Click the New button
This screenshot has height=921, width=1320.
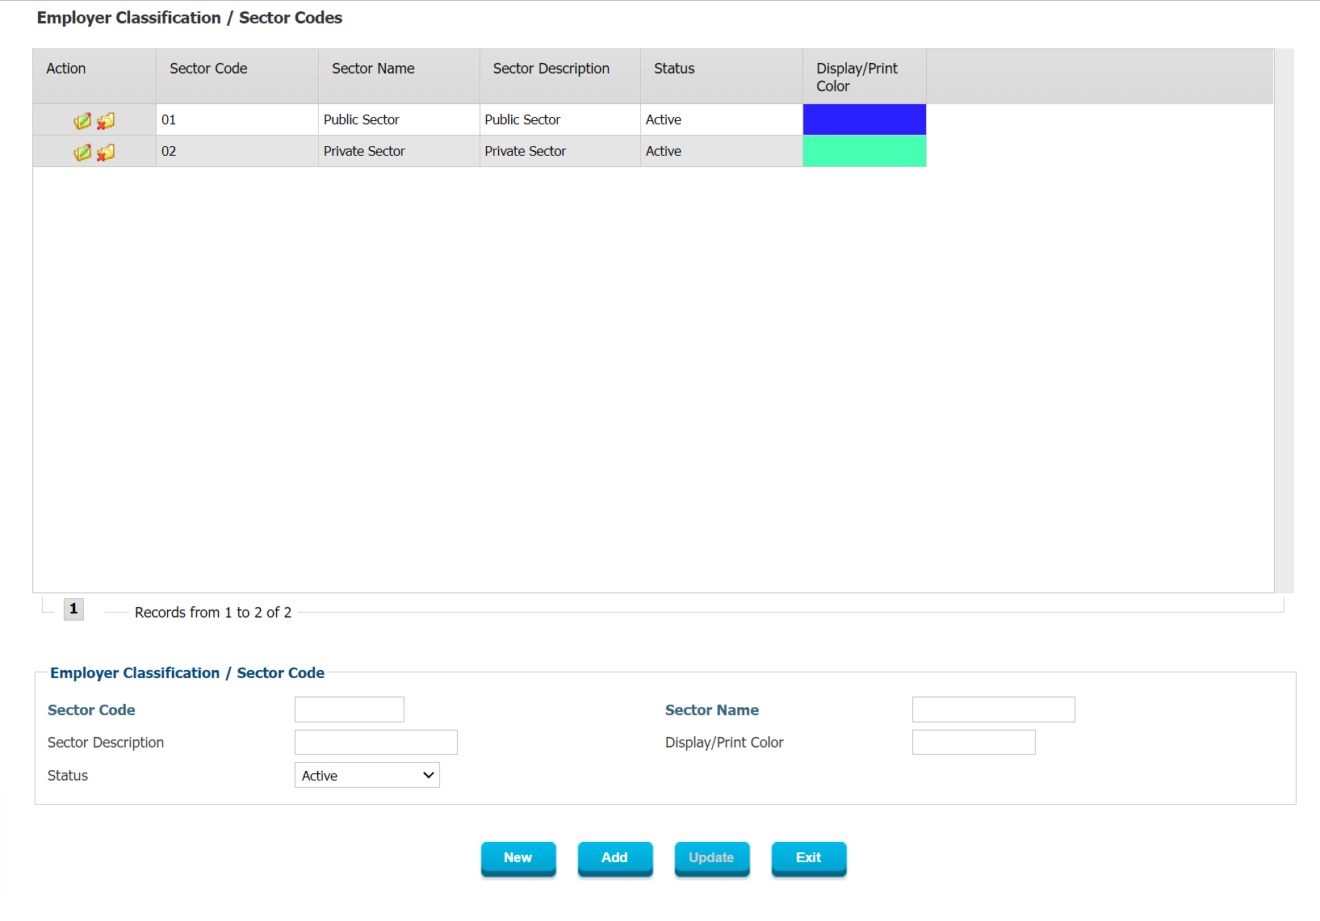pyautogui.click(x=518, y=858)
